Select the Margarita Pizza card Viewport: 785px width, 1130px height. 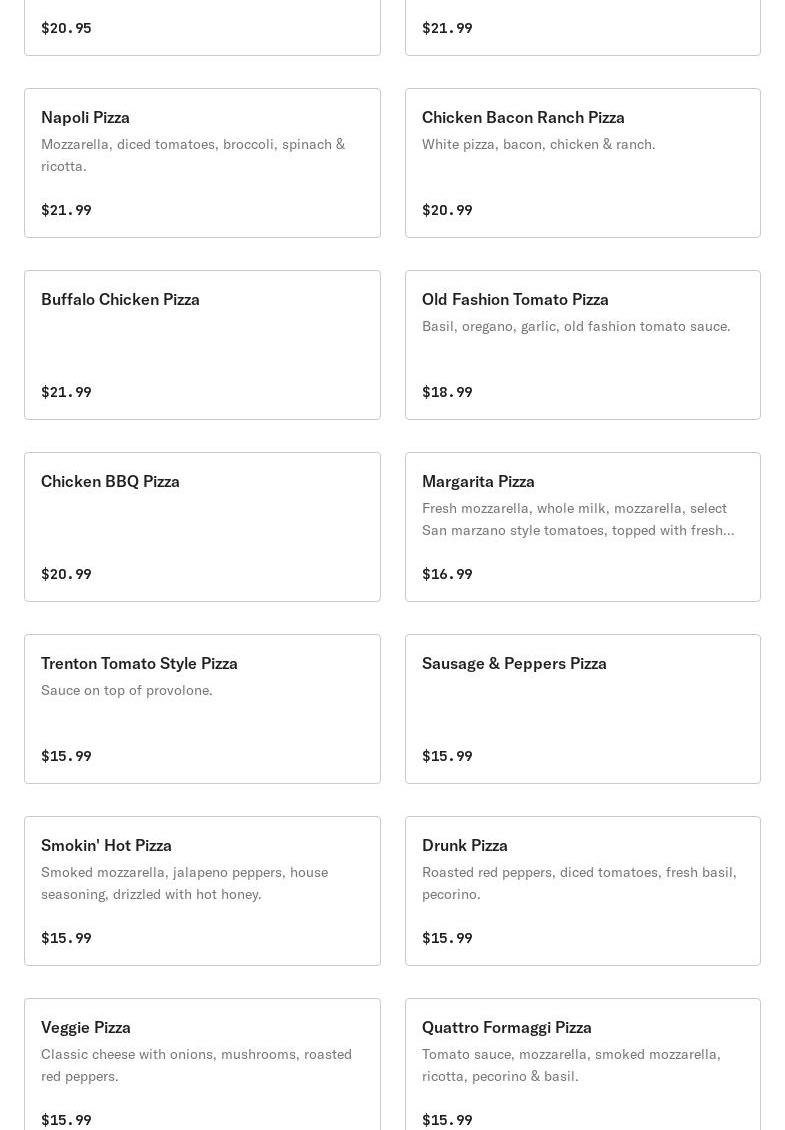coord(582,527)
